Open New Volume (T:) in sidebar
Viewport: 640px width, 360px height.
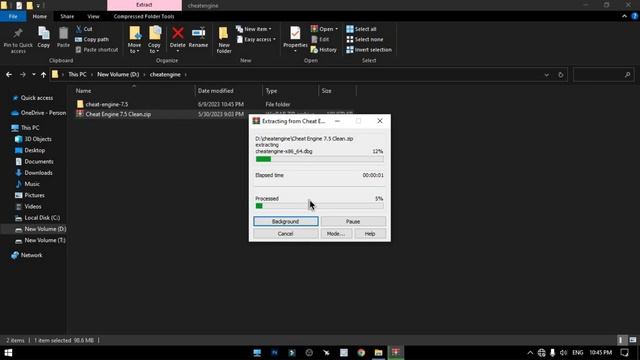click(x=44, y=240)
